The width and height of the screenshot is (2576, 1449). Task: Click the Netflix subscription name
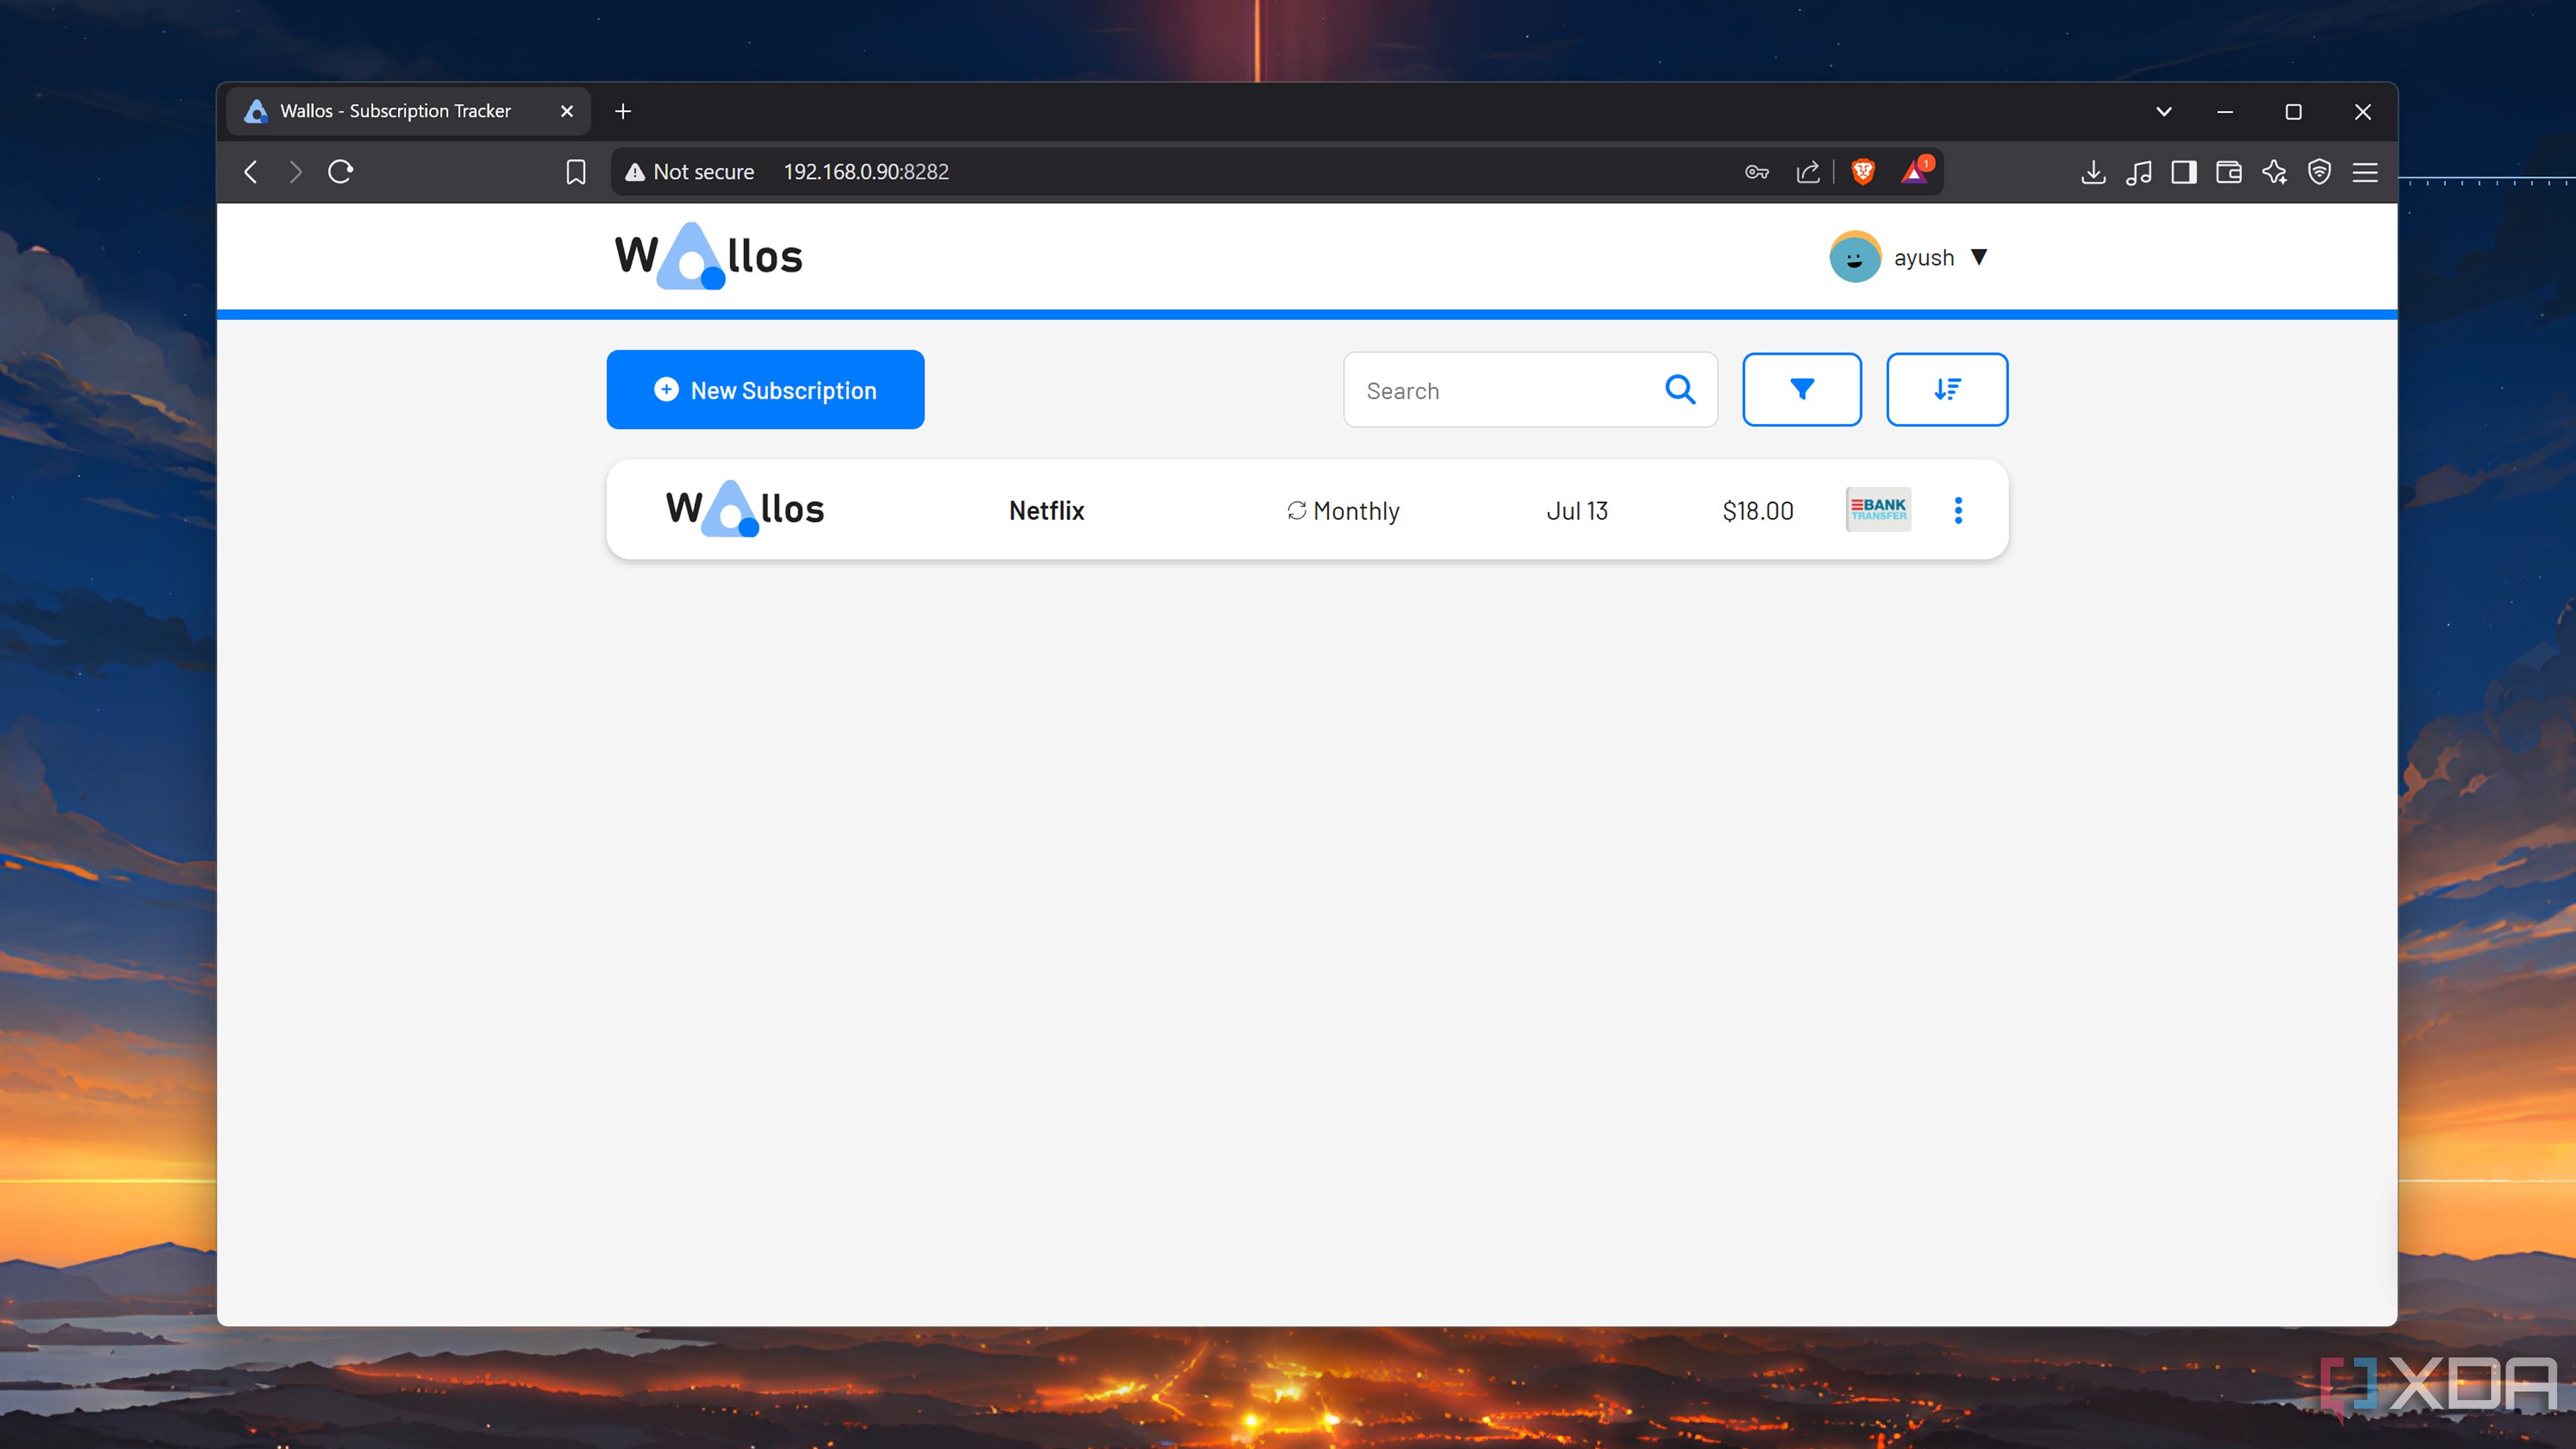coord(1046,511)
